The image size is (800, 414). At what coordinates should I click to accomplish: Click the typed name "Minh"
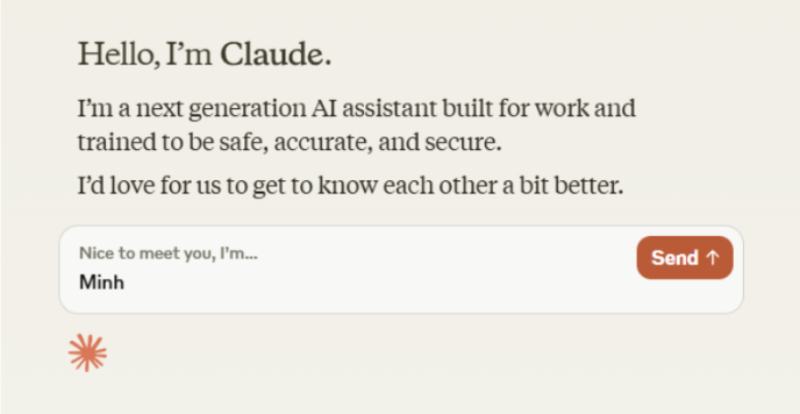101,283
